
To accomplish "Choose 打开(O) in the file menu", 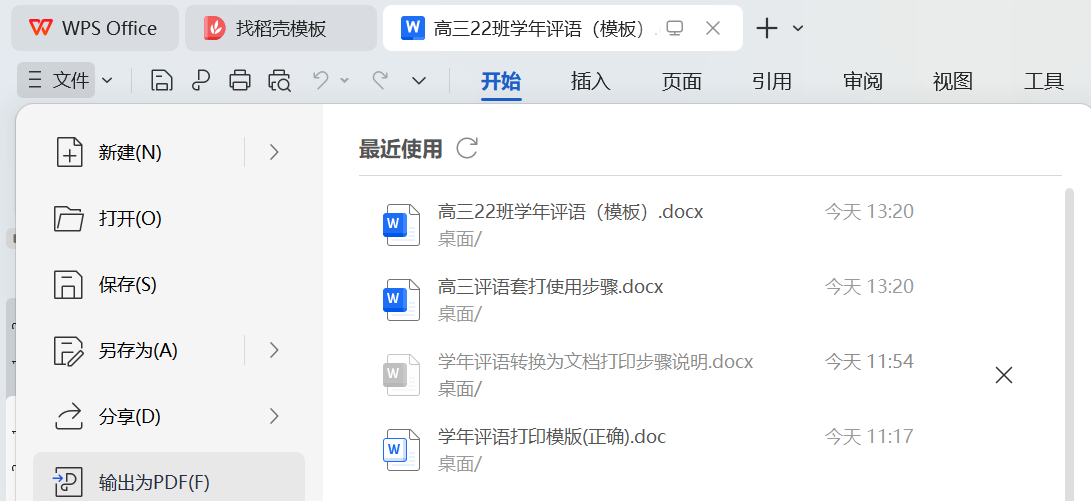I will point(169,219).
